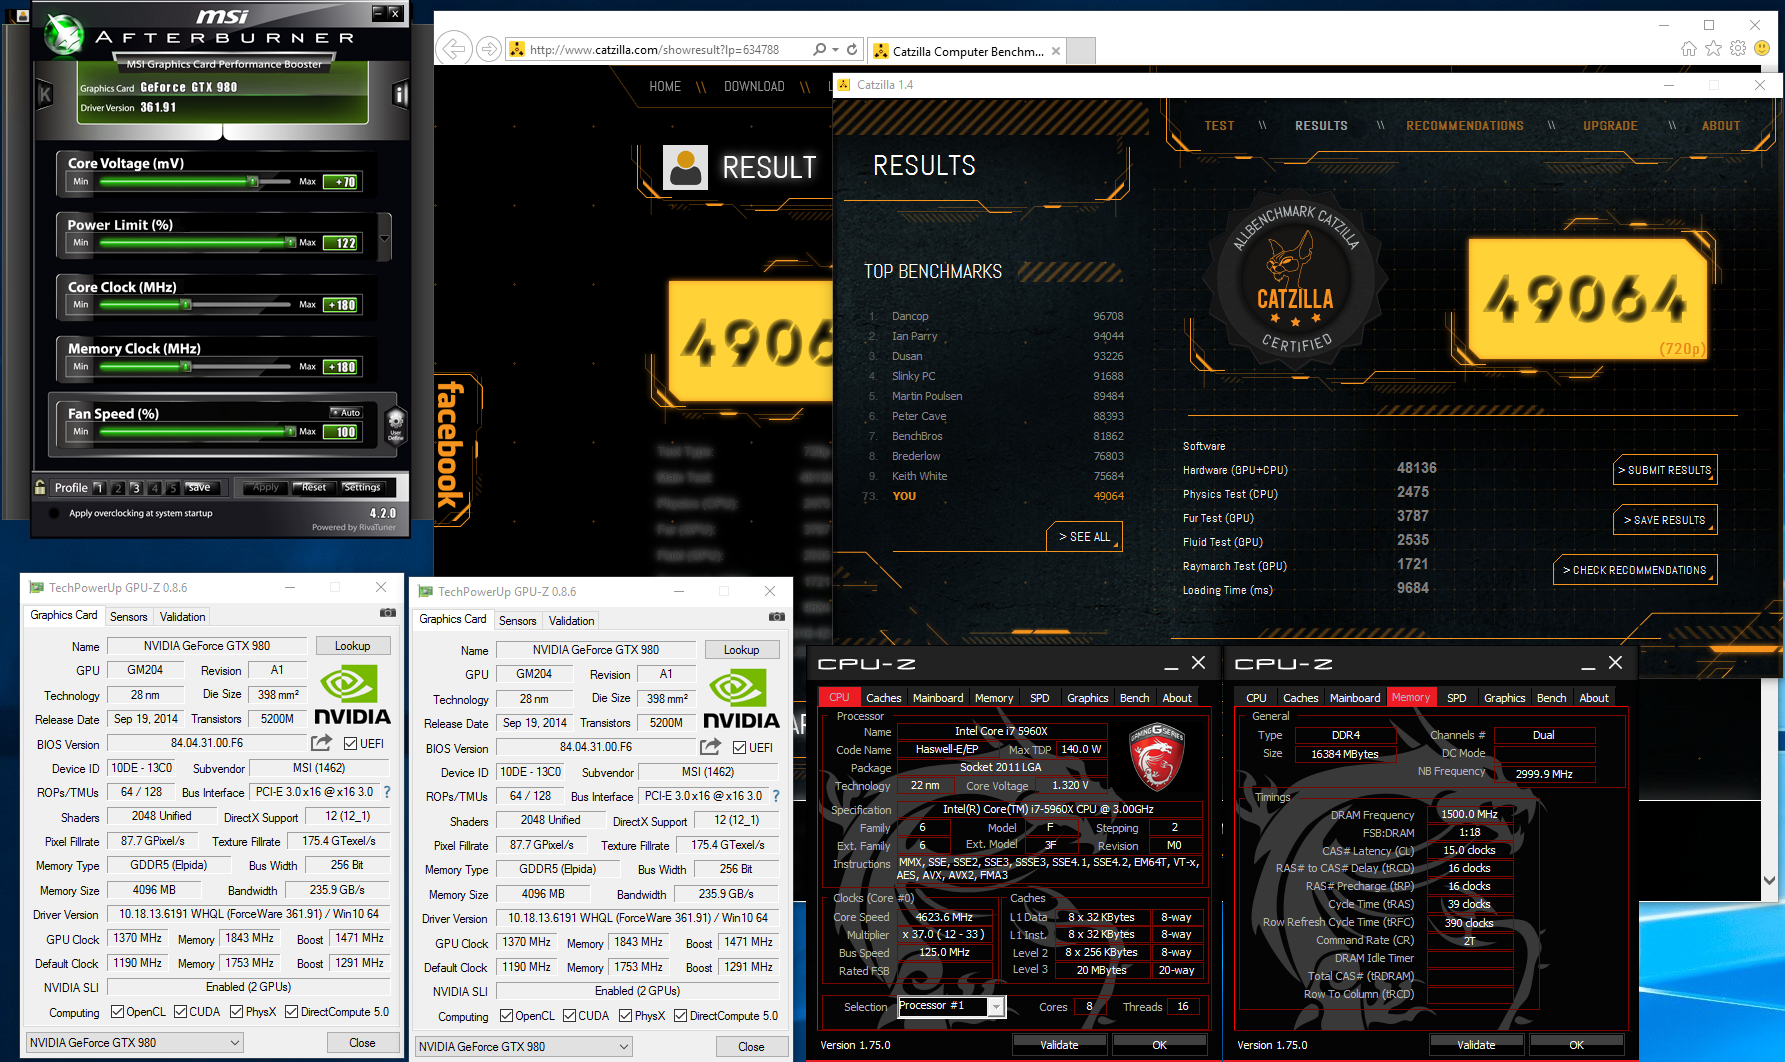Open a new browser tab
The image size is (1785, 1062).
pyautogui.click(x=1081, y=50)
